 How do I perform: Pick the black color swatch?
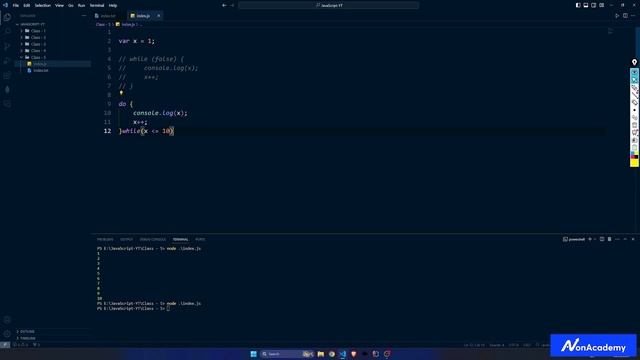tap(636, 157)
